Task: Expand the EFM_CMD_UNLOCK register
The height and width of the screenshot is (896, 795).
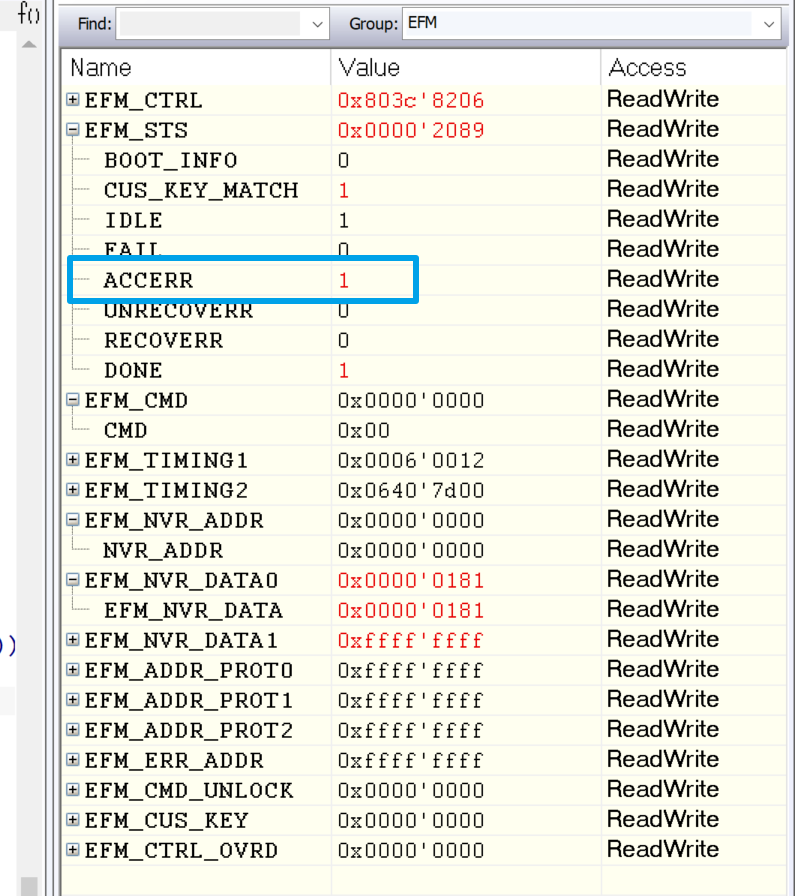Action: pos(73,790)
